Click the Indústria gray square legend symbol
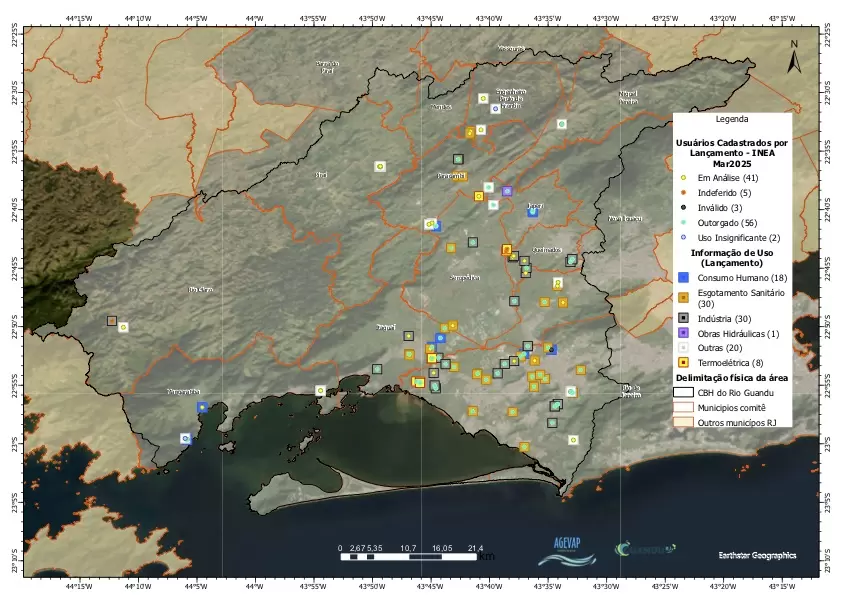This screenshot has height=595, width=841. (x=683, y=318)
